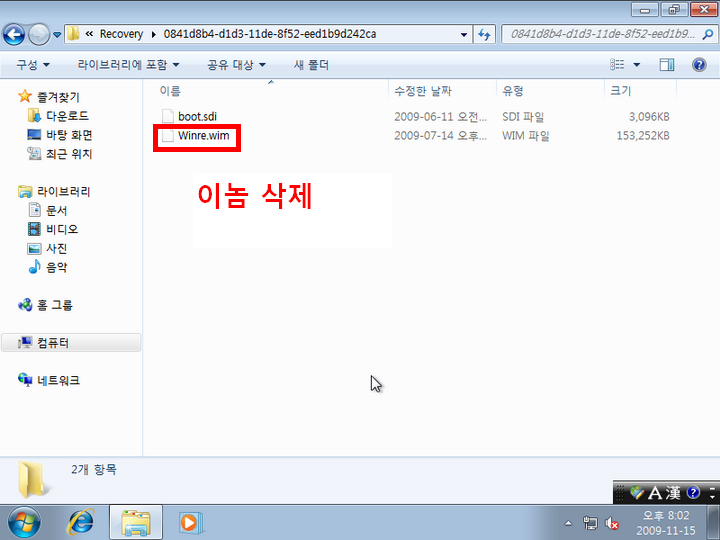
Task: Click in the search box field
Action: [x=602, y=34]
